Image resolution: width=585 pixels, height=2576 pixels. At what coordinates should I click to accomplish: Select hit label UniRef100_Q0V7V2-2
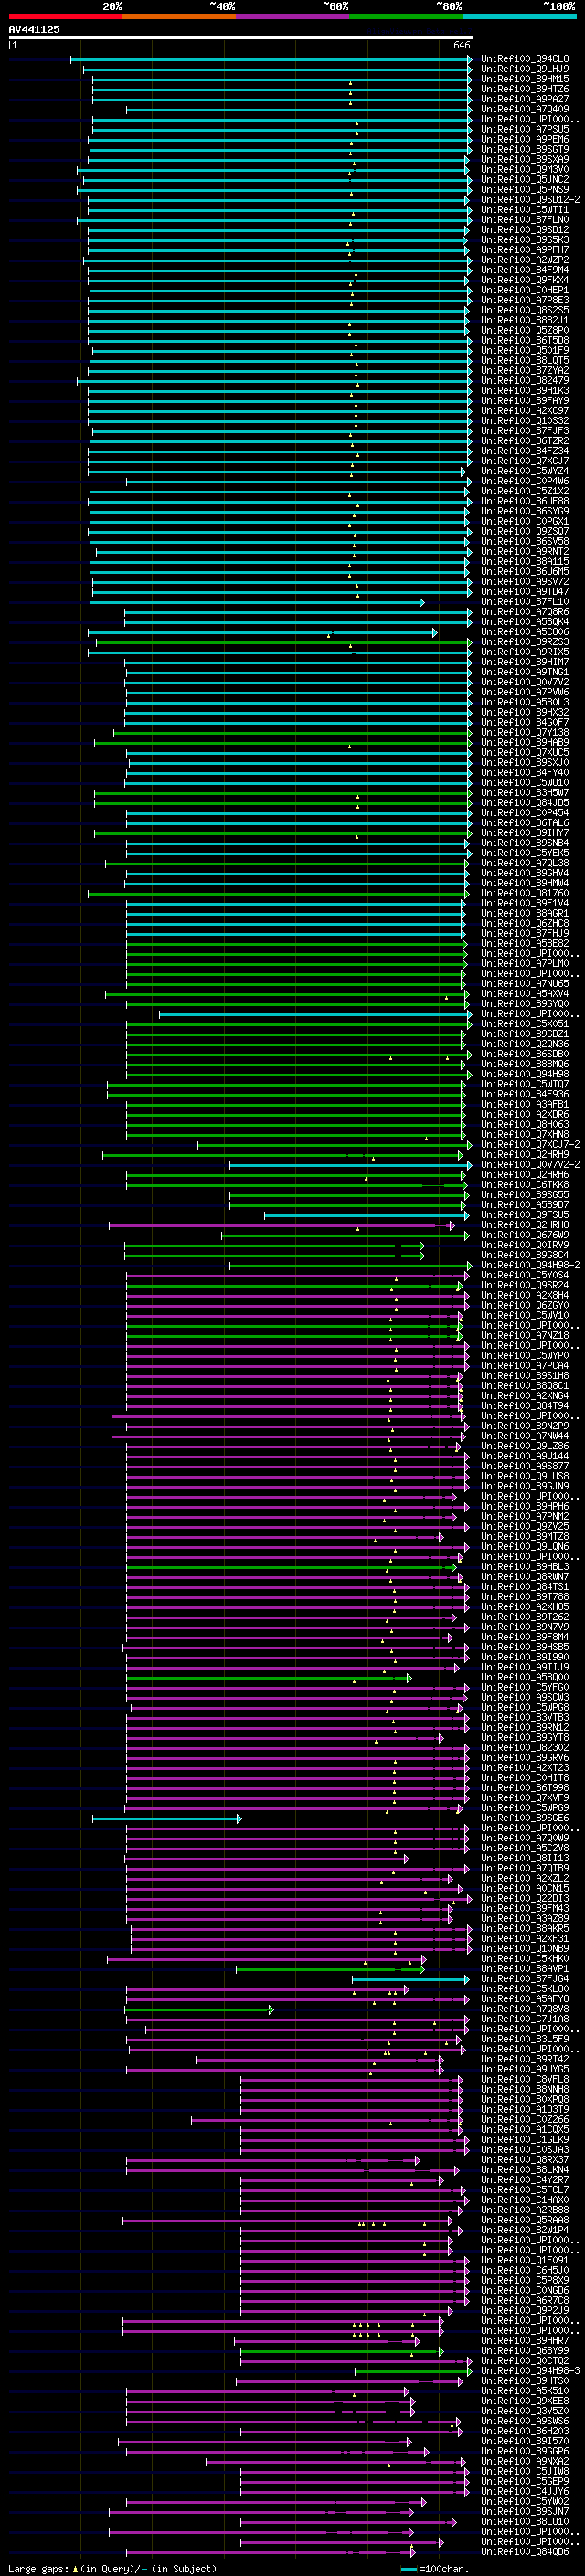tap(530, 1165)
